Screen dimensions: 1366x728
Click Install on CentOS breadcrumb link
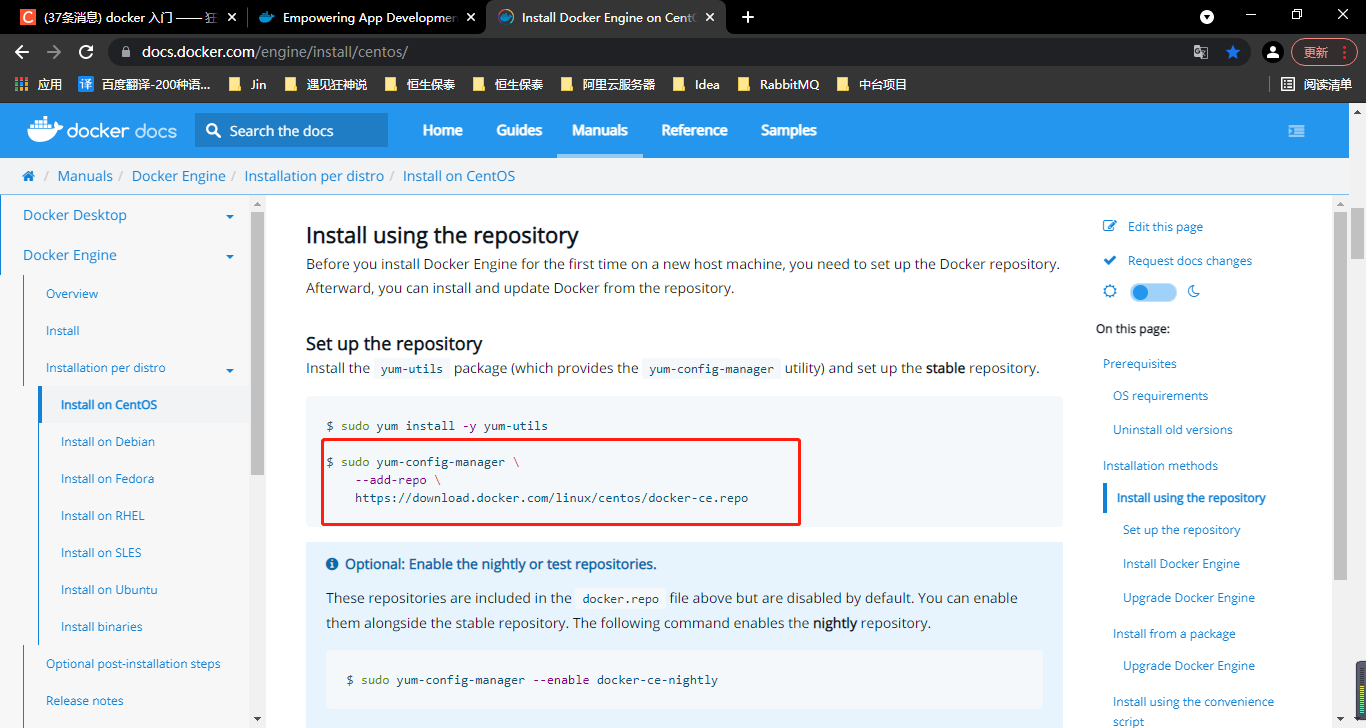[459, 176]
